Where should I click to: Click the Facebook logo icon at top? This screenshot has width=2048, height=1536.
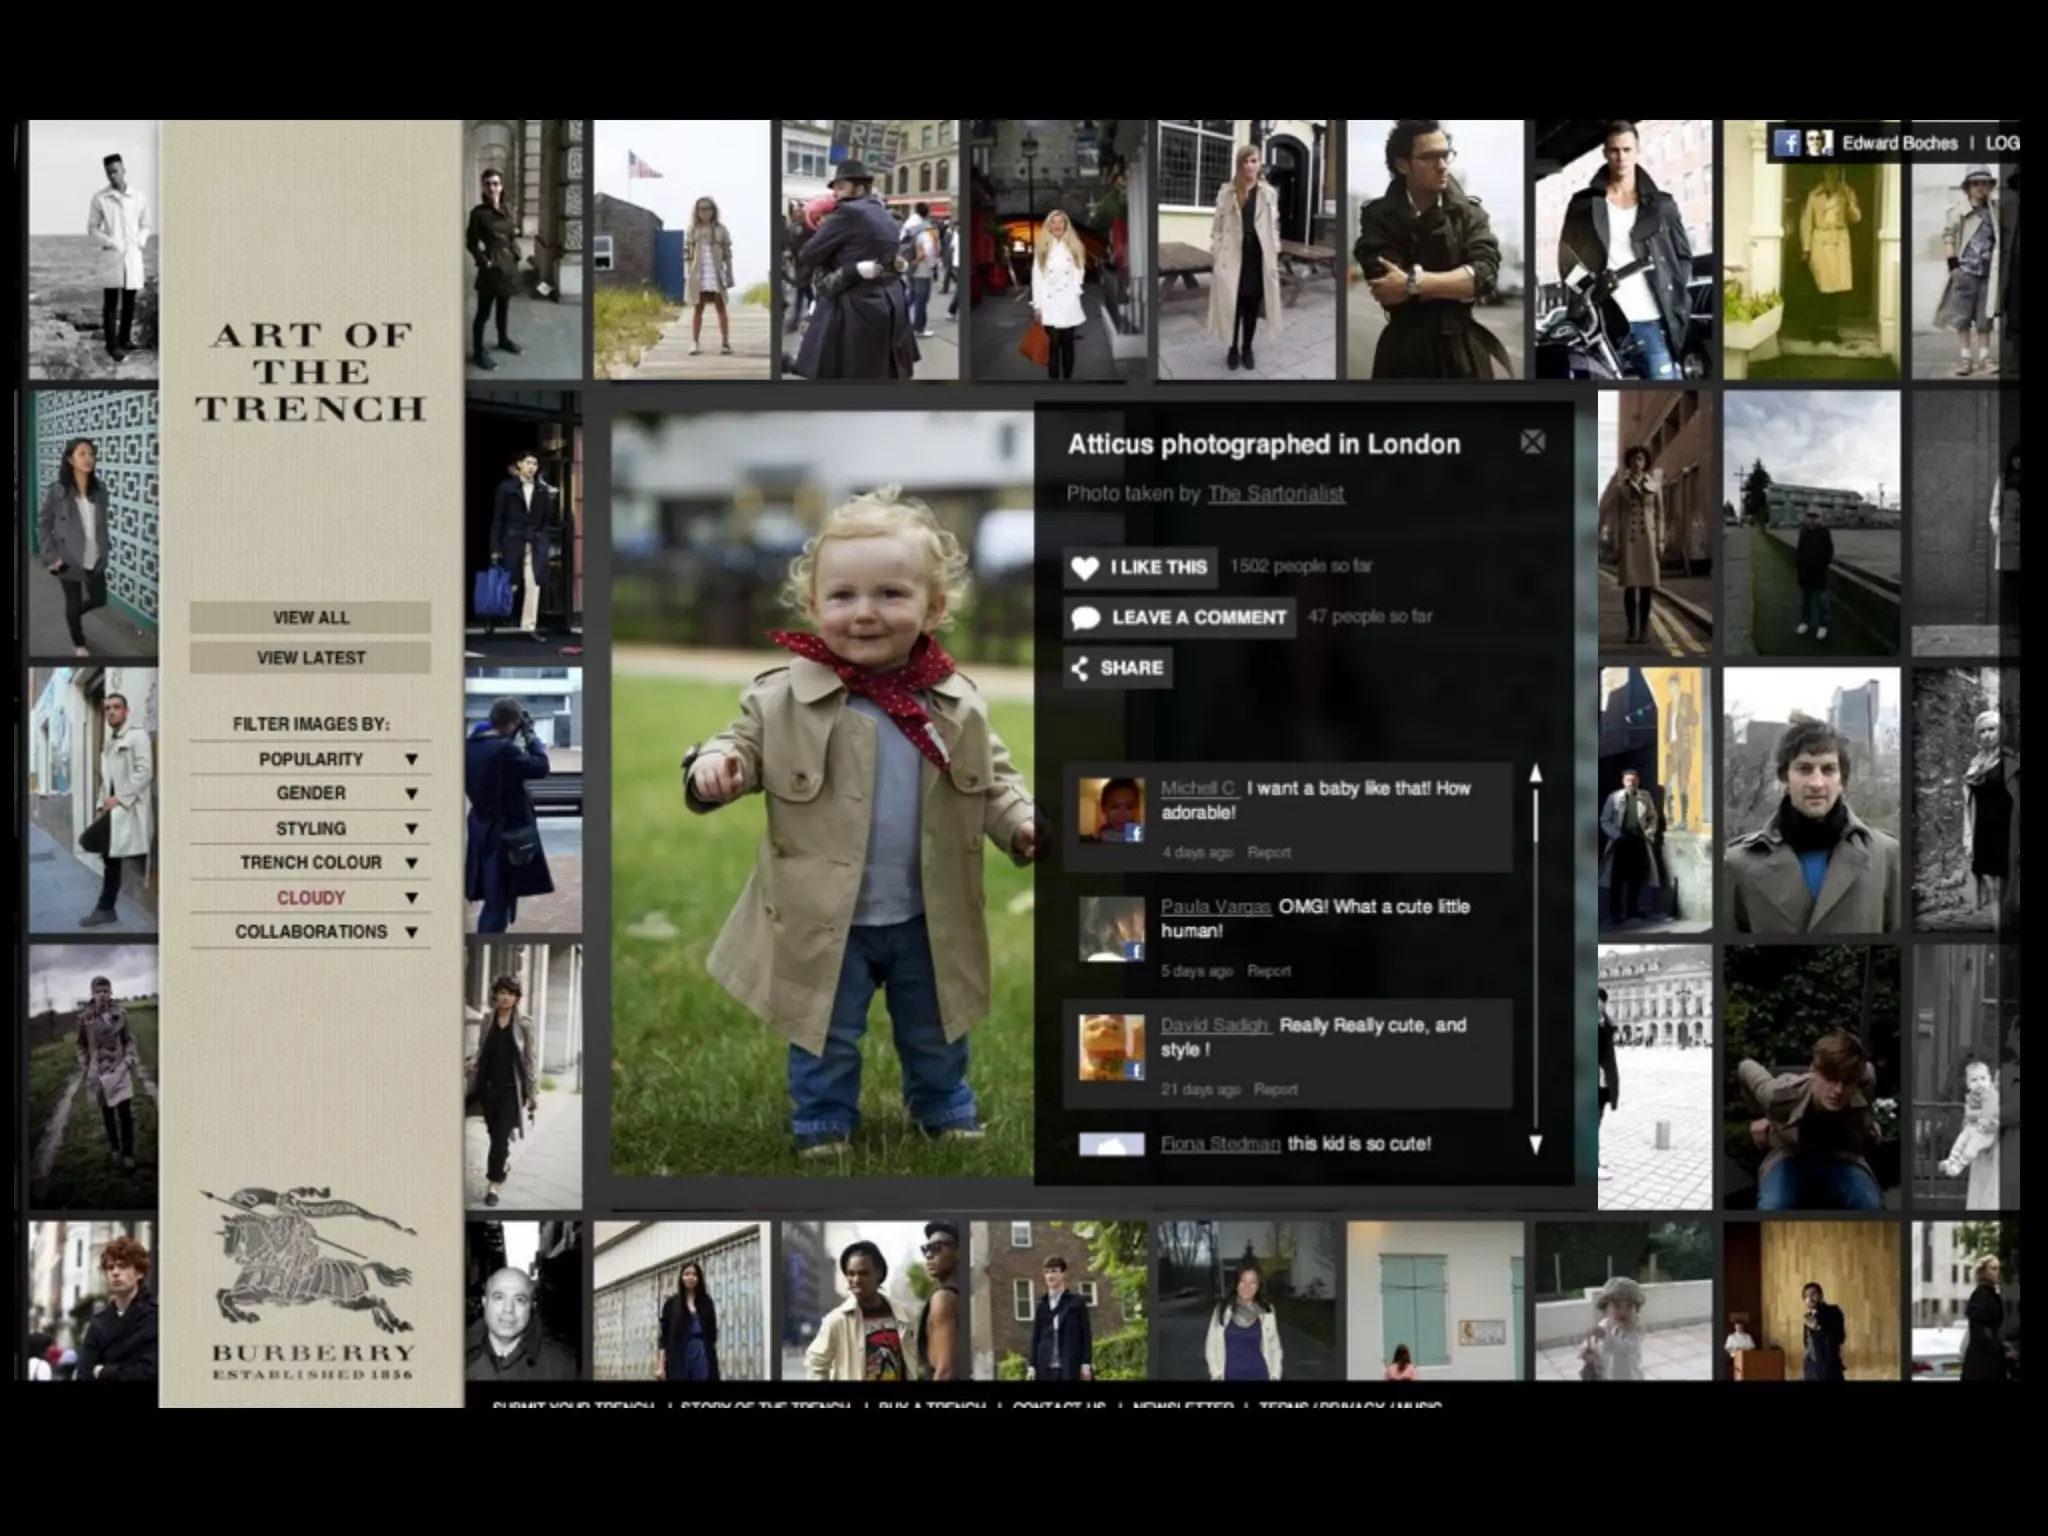(x=1787, y=143)
